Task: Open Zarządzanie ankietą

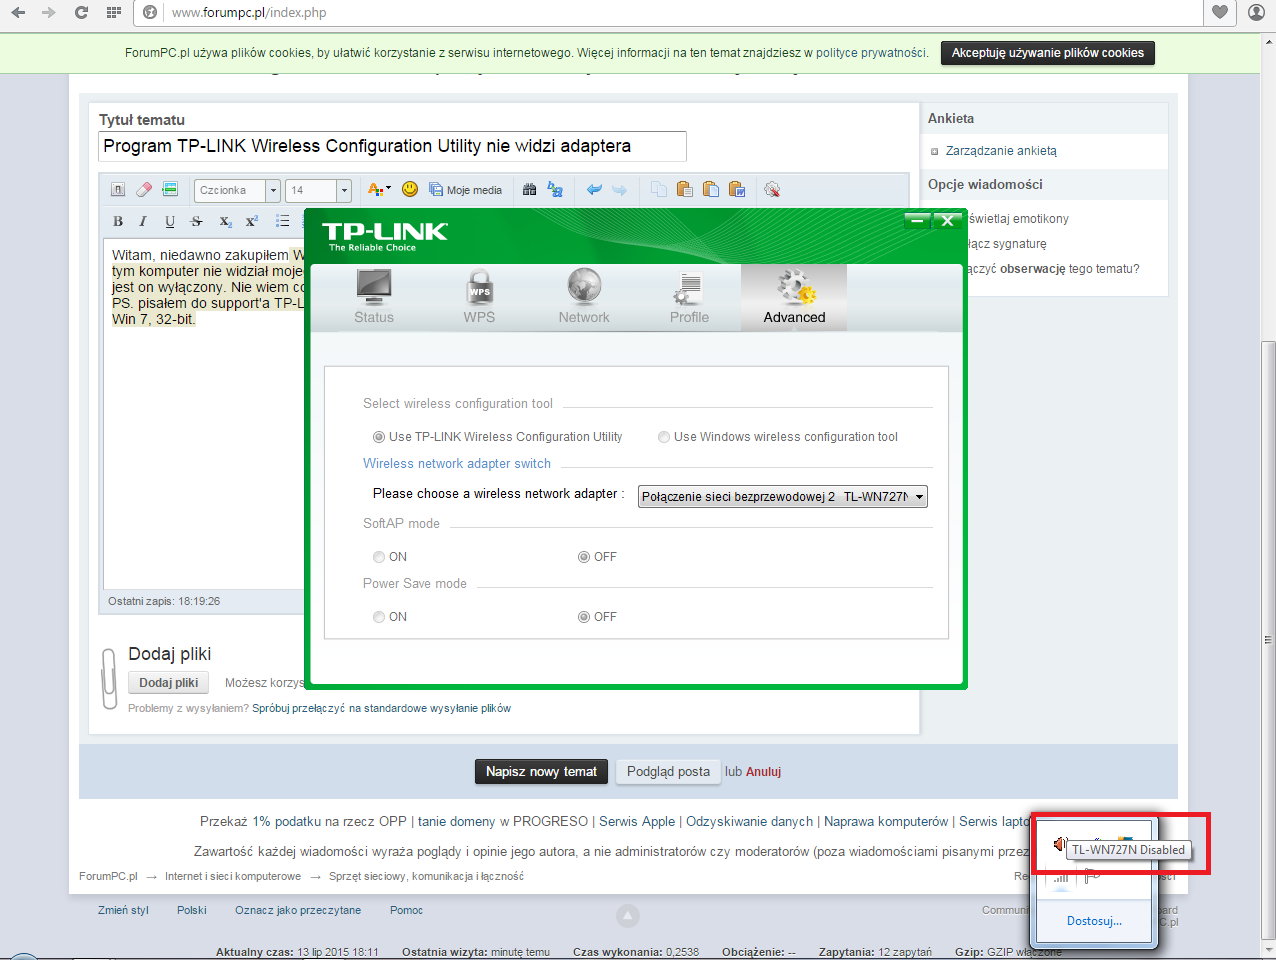Action: tap(1001, 151)
